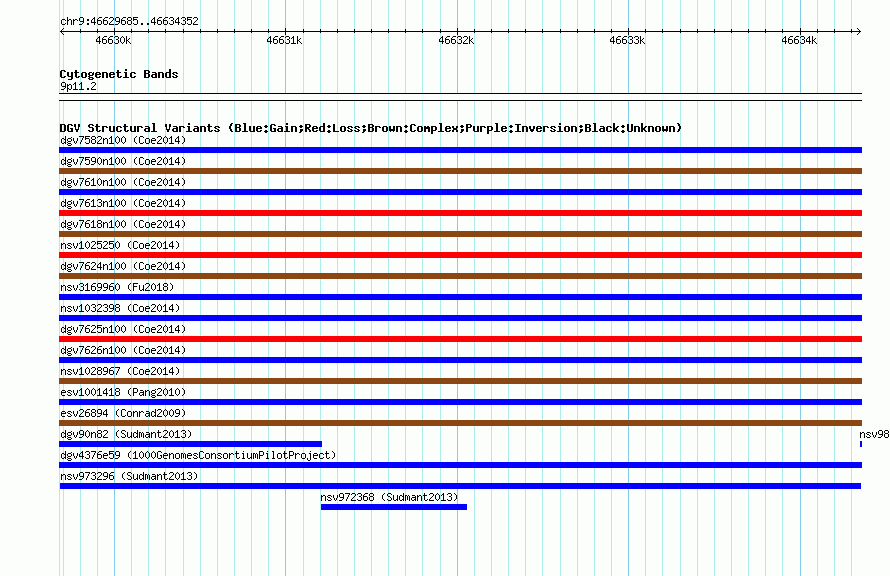
Task: Select the brown nsv1028967 complex bar
Action: tap(460, 381)
